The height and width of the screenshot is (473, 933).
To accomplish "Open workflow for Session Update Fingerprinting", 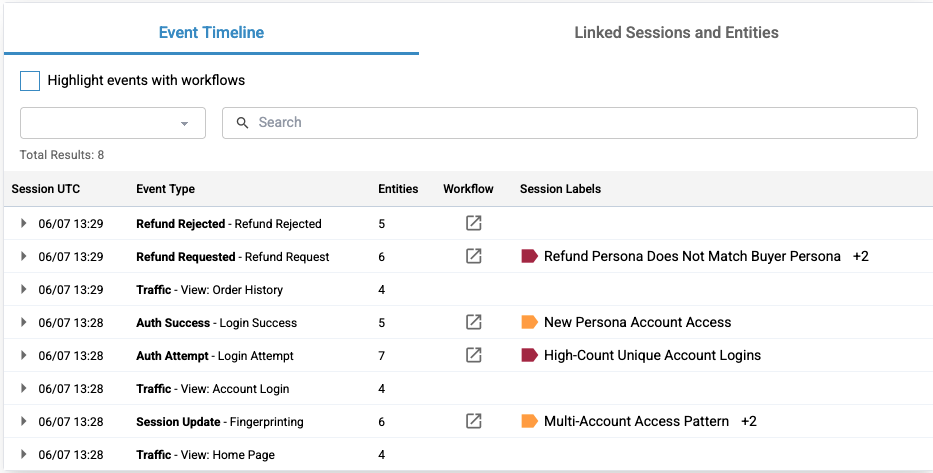I will 474,421.
